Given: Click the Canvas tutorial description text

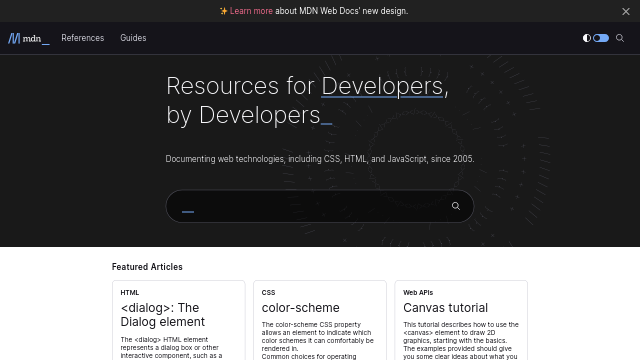Looking at the screenshot, I should (x=461, y=340).
